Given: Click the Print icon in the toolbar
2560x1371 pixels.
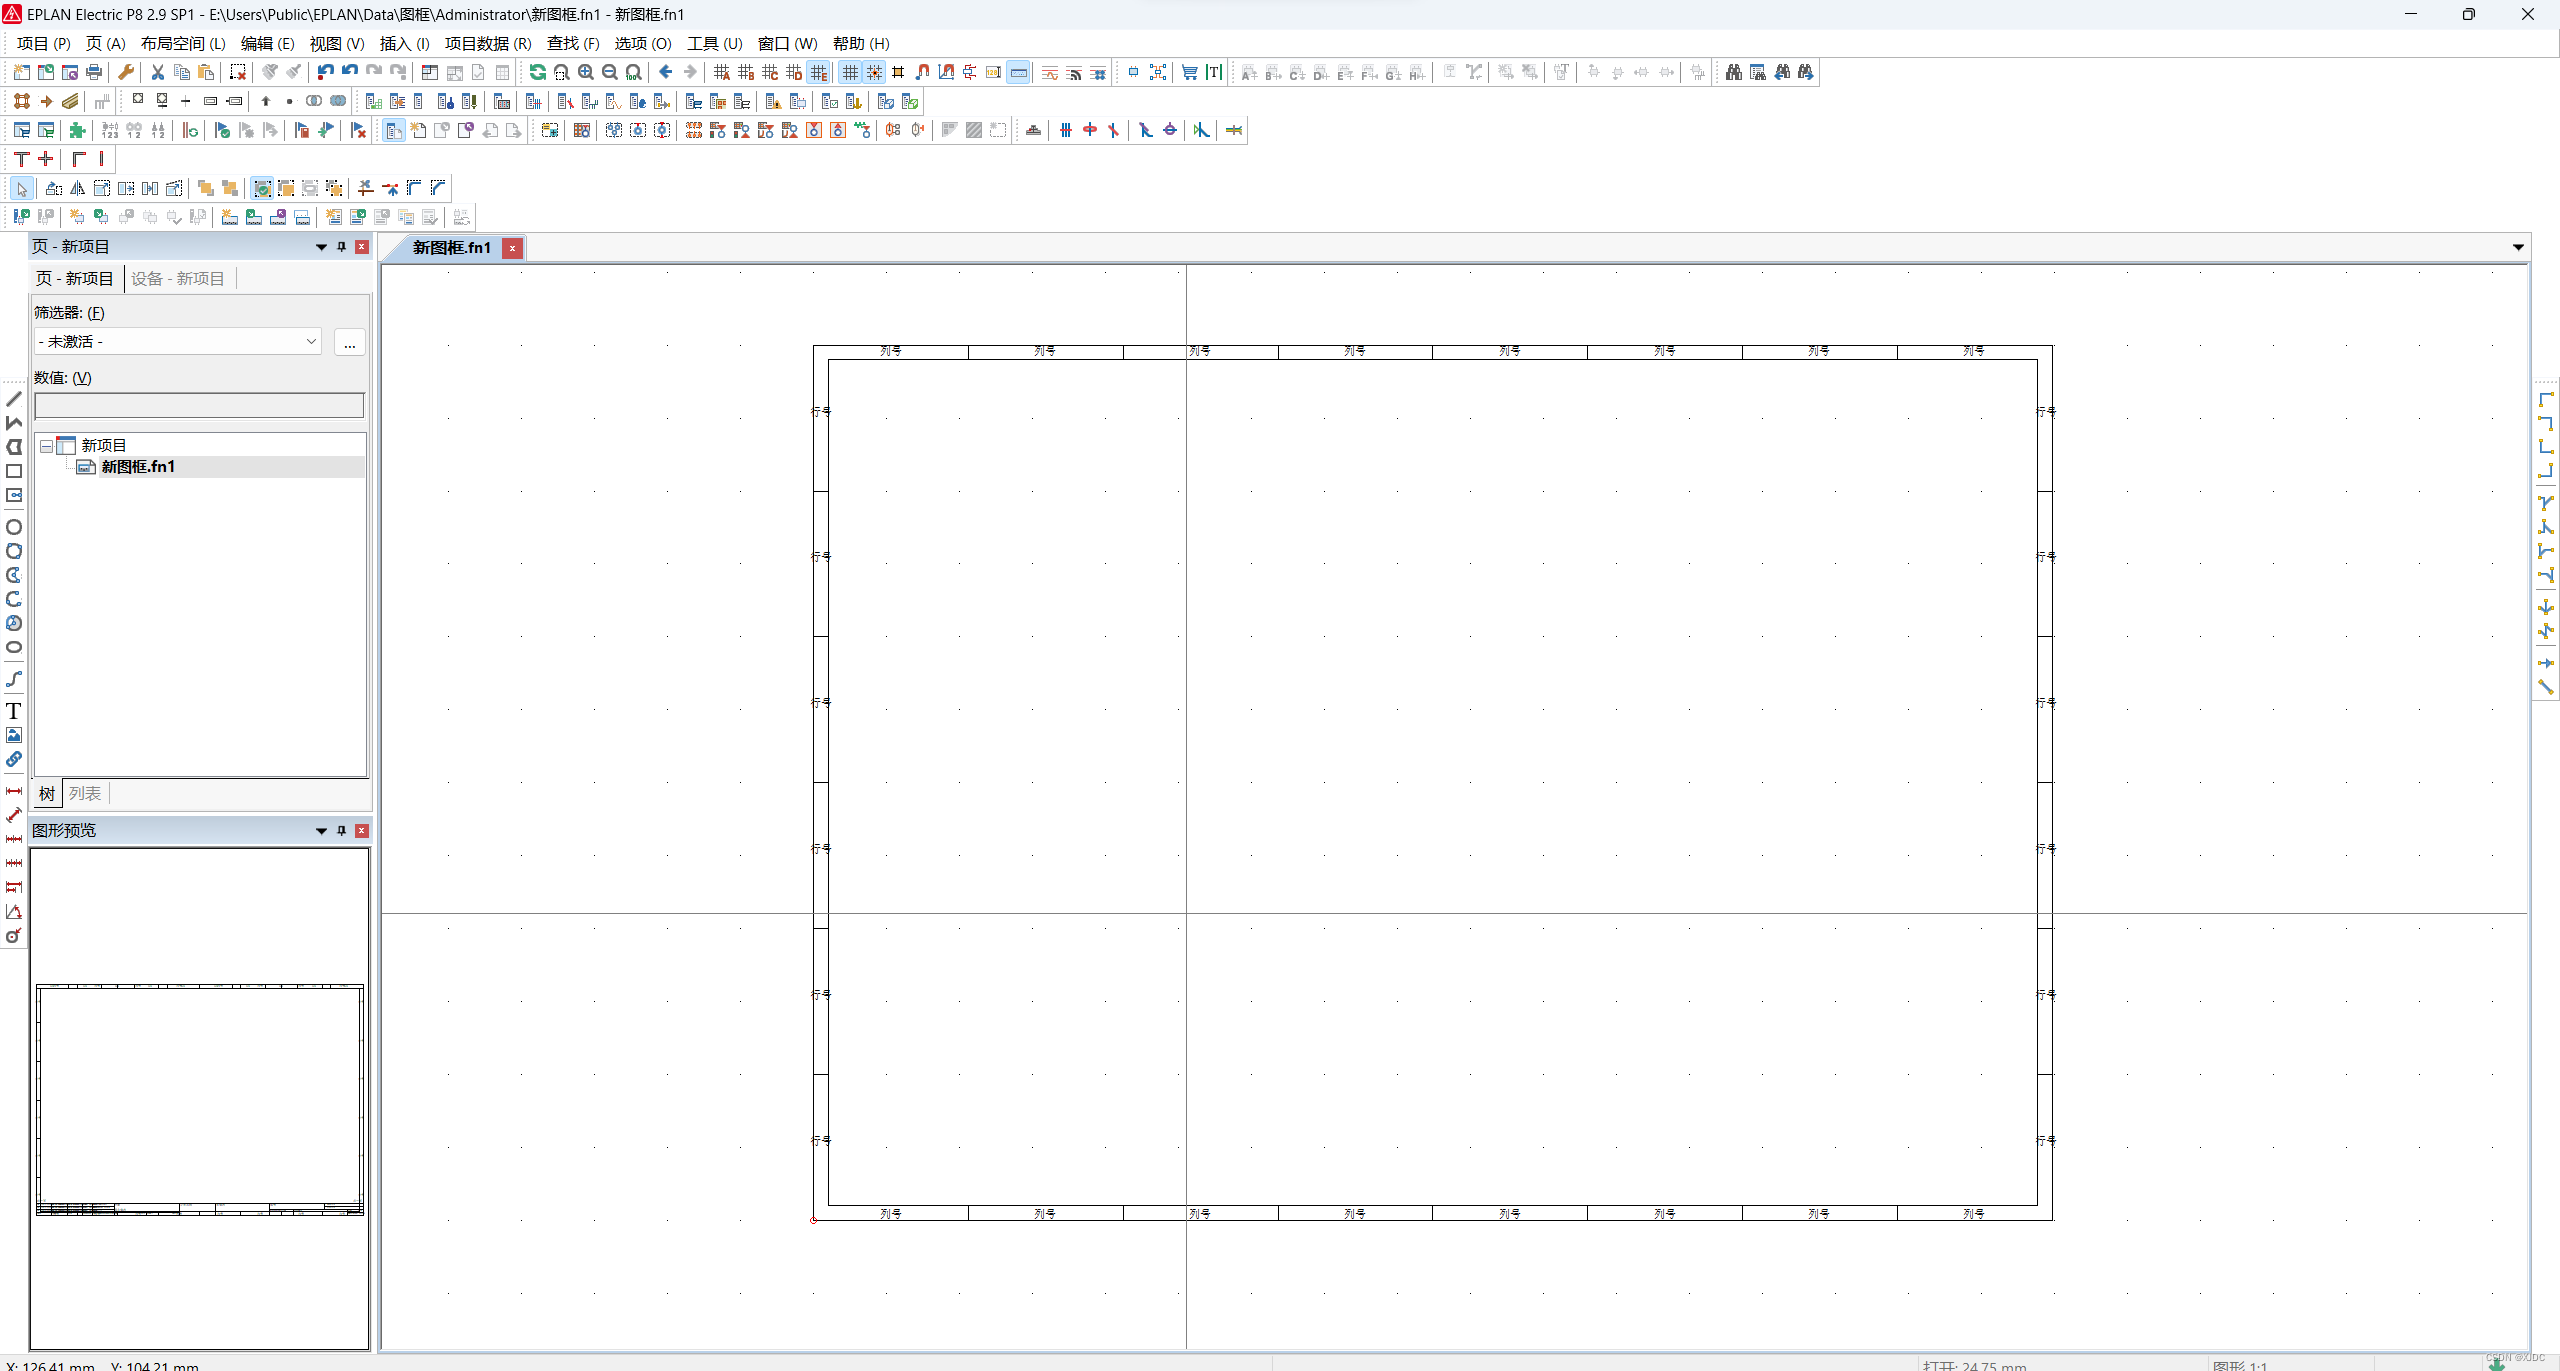Looking at the screenshot, I should click(x=94, y=72).
